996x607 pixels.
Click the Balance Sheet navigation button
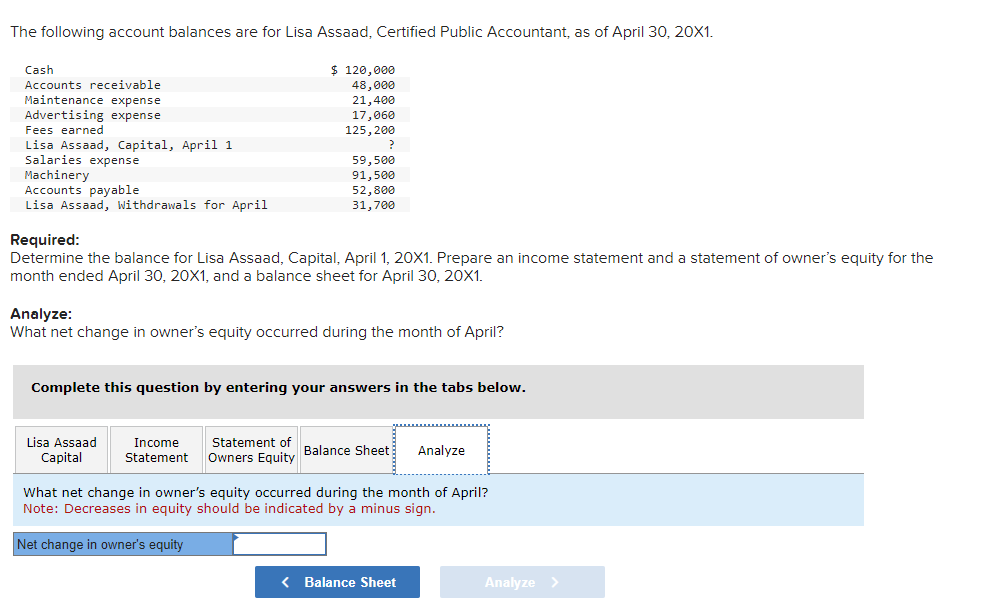pyautogui.click(x=337, y=582)
